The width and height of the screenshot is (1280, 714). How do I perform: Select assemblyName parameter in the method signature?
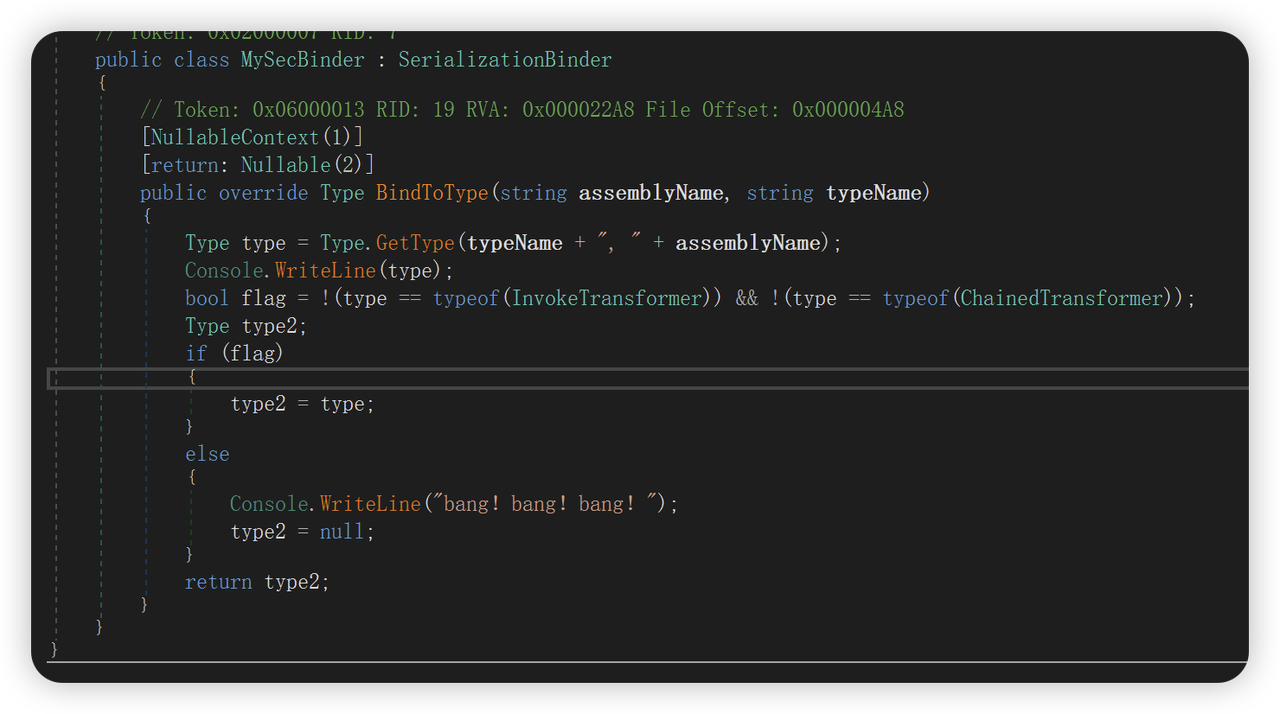(650, 193)
